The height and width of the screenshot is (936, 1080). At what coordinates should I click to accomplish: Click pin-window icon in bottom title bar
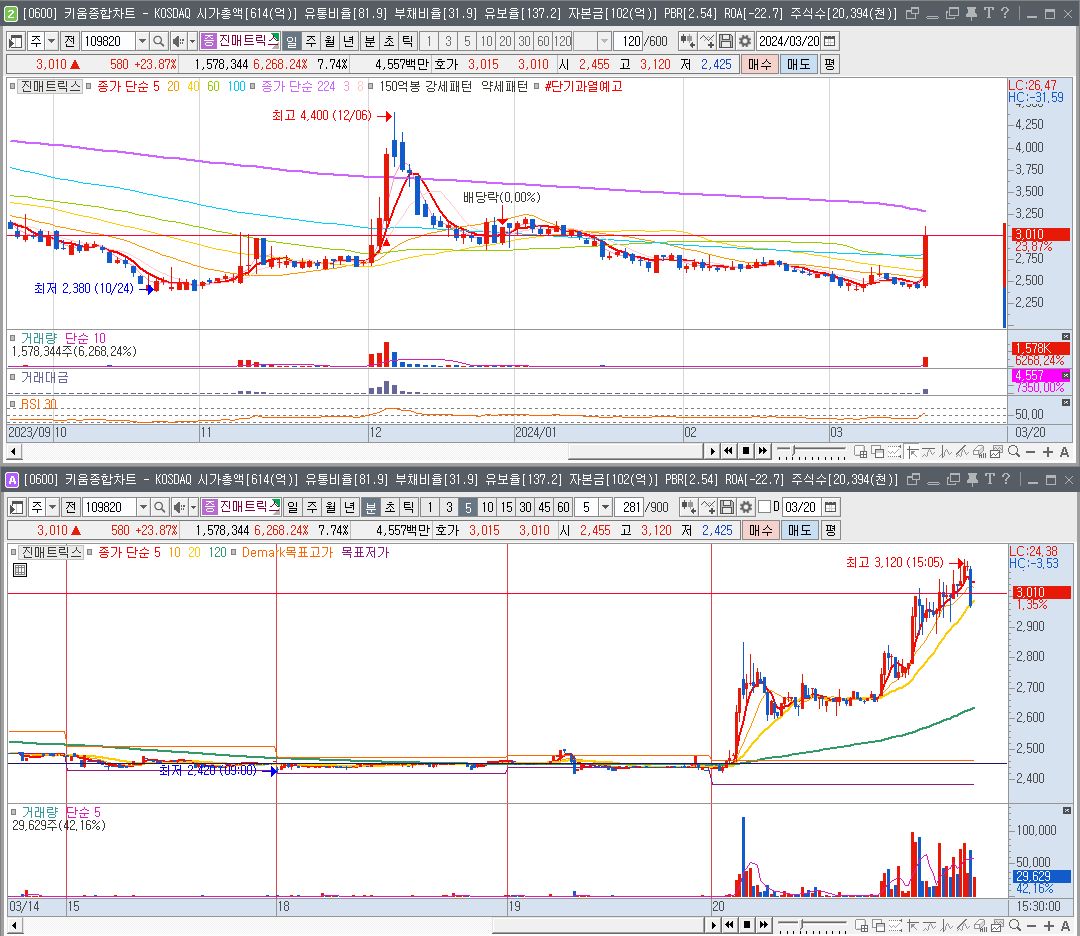tap(973, 479)
